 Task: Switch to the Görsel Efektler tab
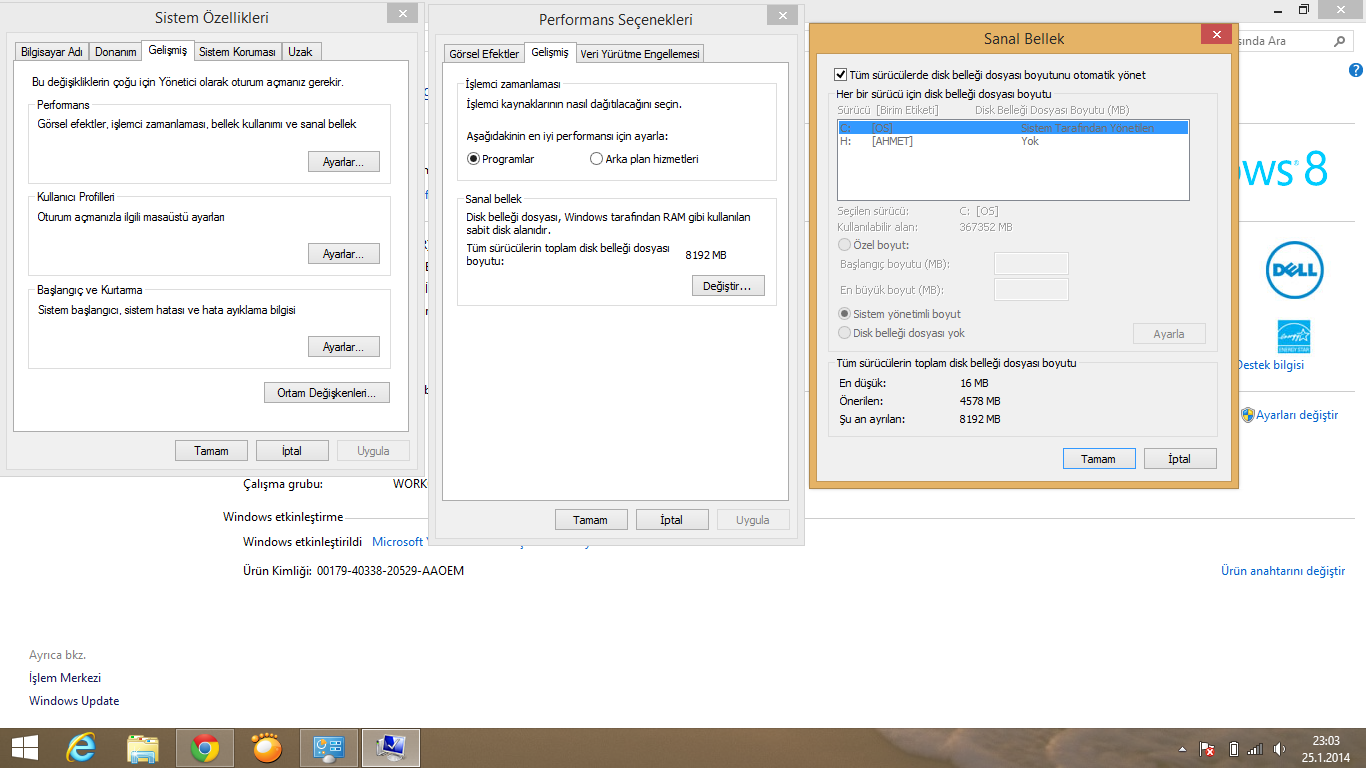pyautogui.click(x=484, y=54)
